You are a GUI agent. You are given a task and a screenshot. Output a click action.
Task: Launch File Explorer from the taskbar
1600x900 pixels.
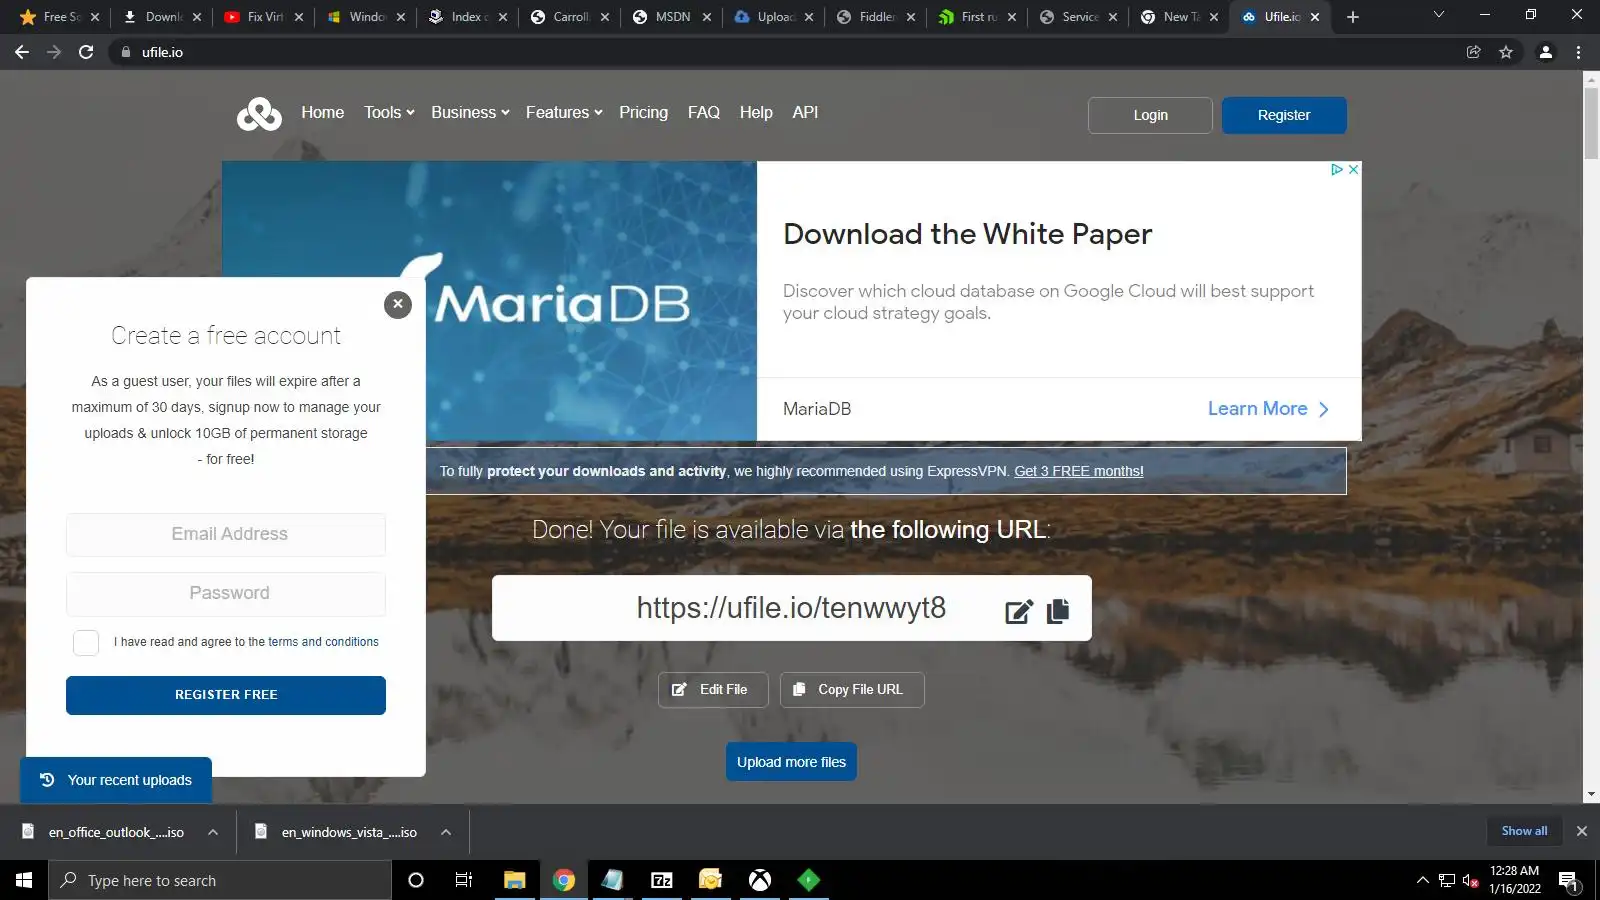(514, 880)
